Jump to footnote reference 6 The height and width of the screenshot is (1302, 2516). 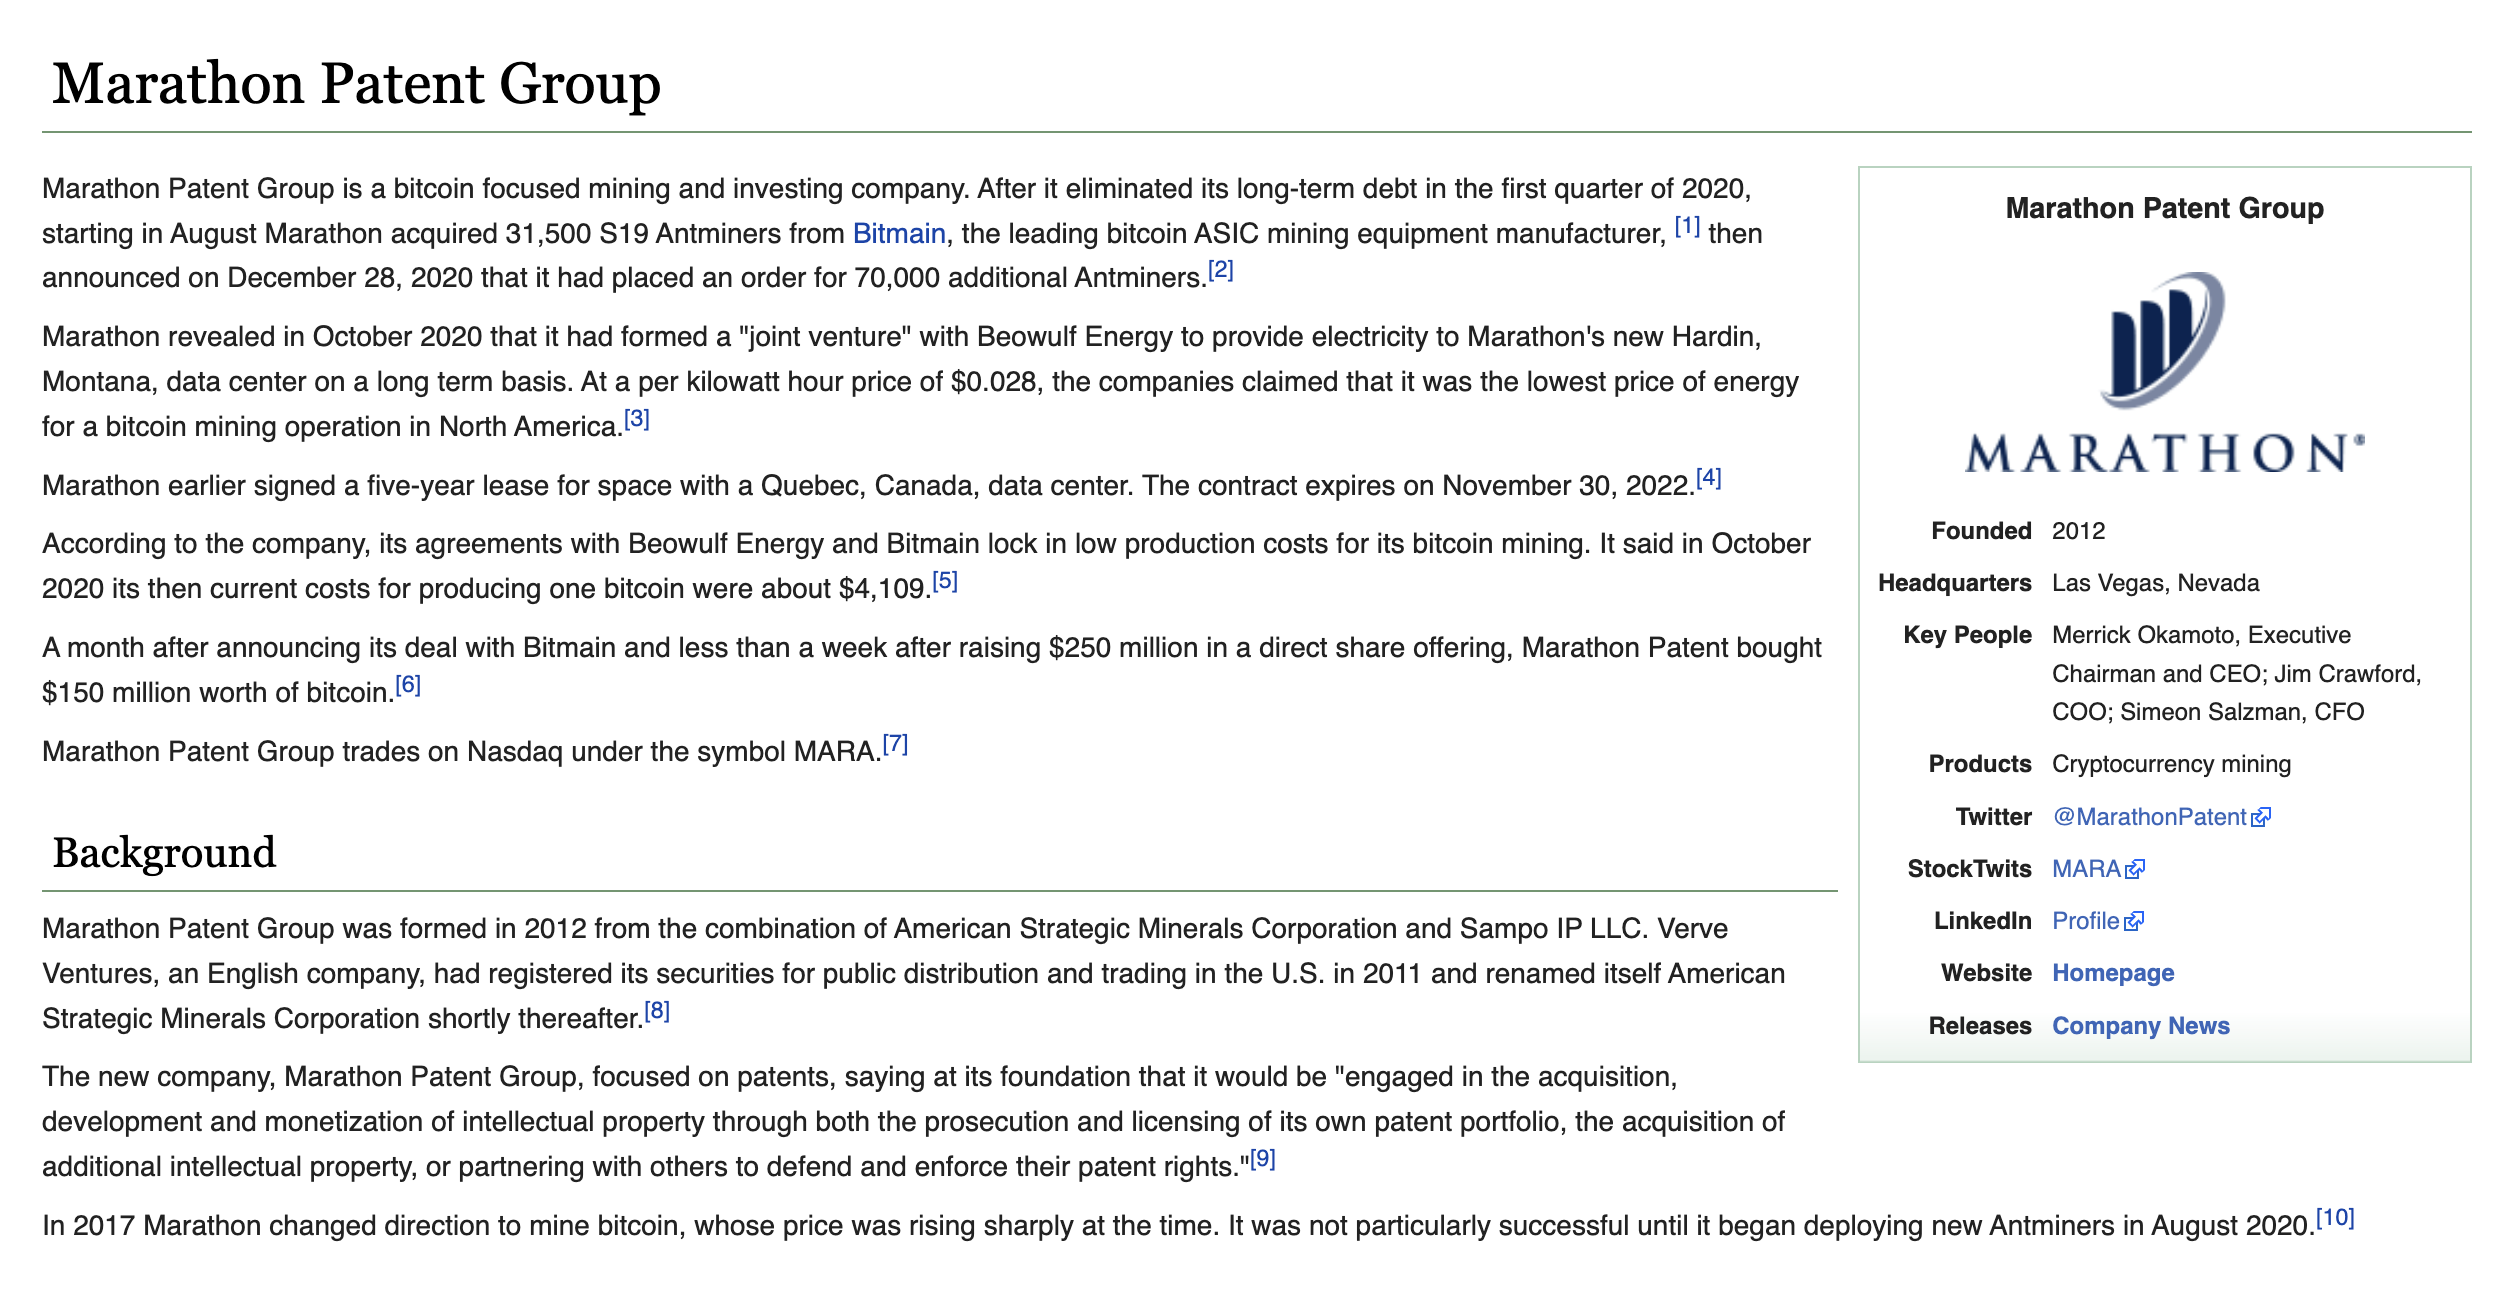(x=408, y=685)
